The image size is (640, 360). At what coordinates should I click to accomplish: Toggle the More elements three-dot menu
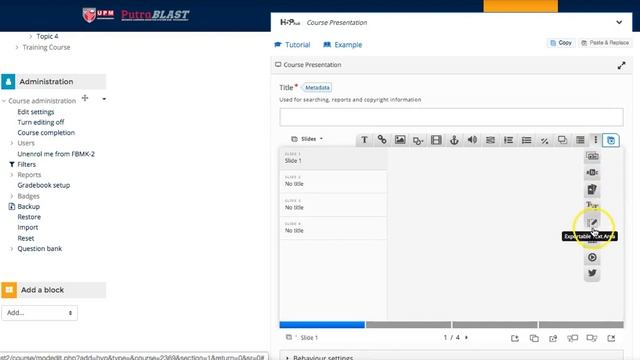point(596,140)
